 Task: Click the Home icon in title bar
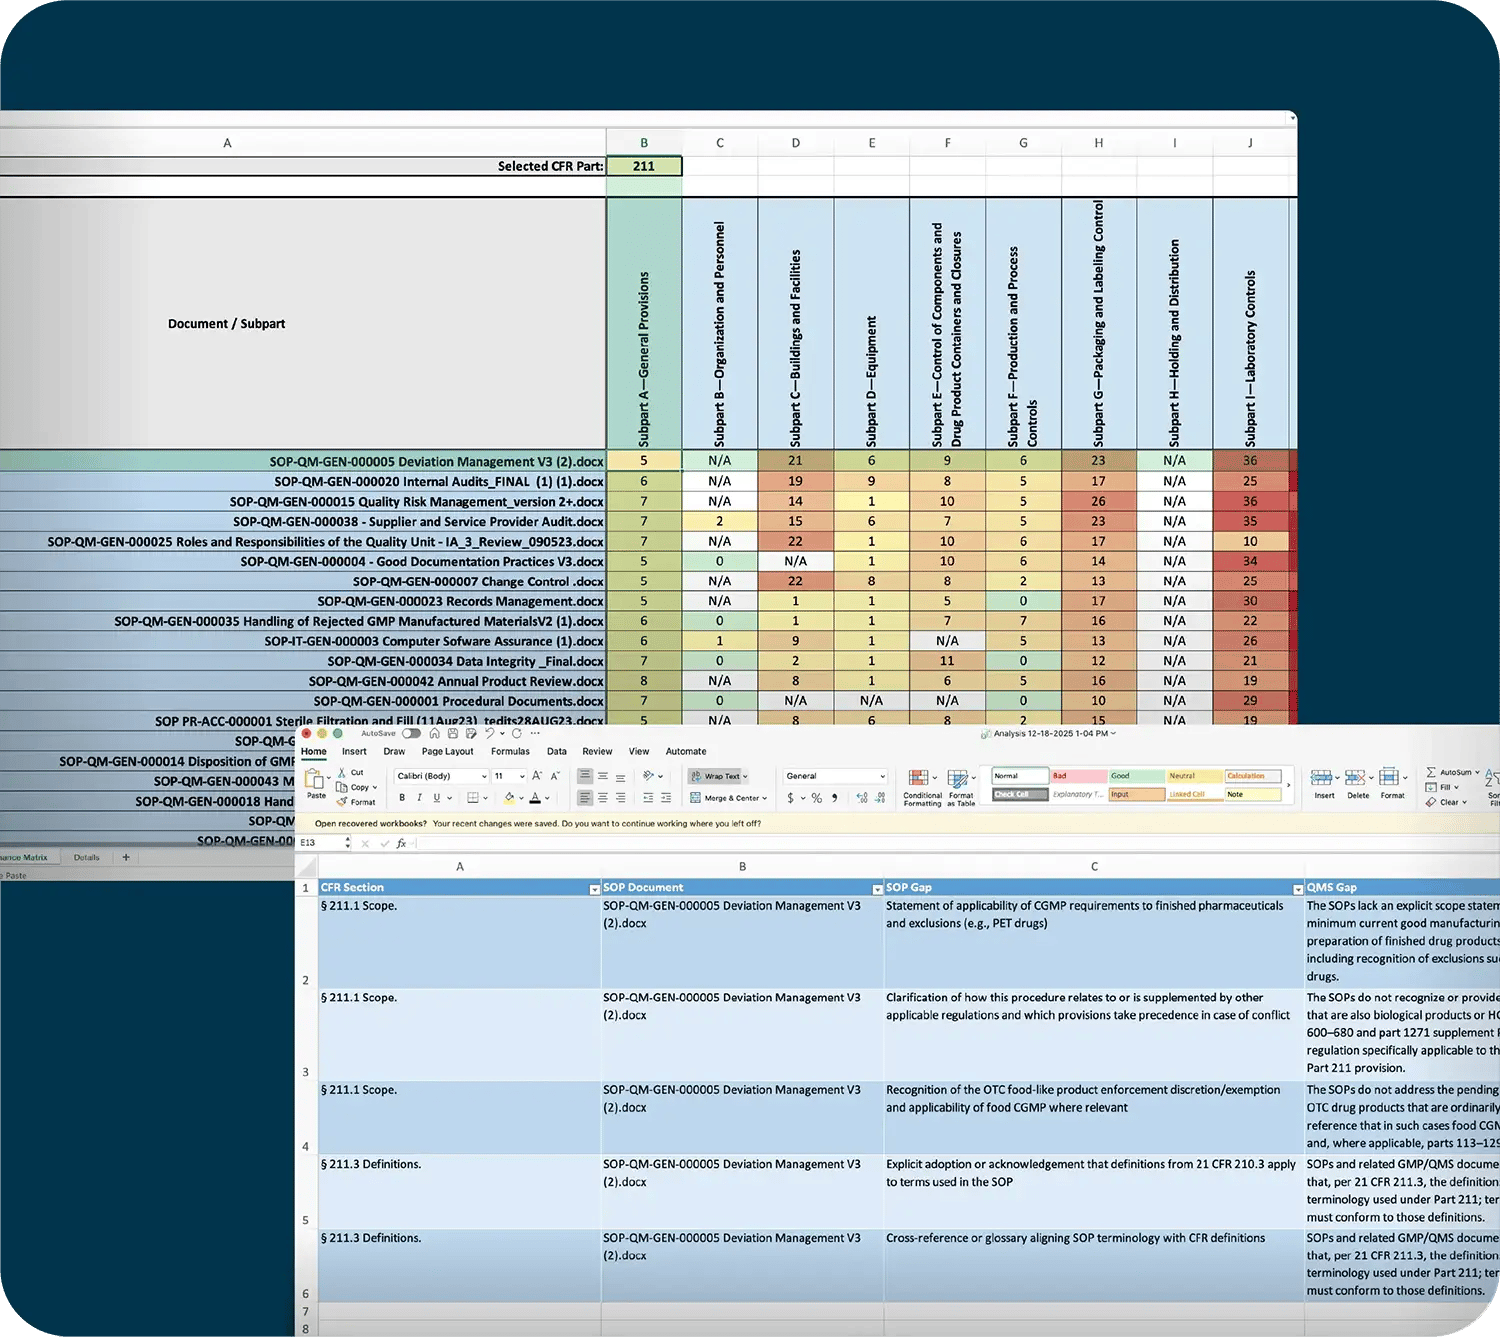[x=434, y=734]
